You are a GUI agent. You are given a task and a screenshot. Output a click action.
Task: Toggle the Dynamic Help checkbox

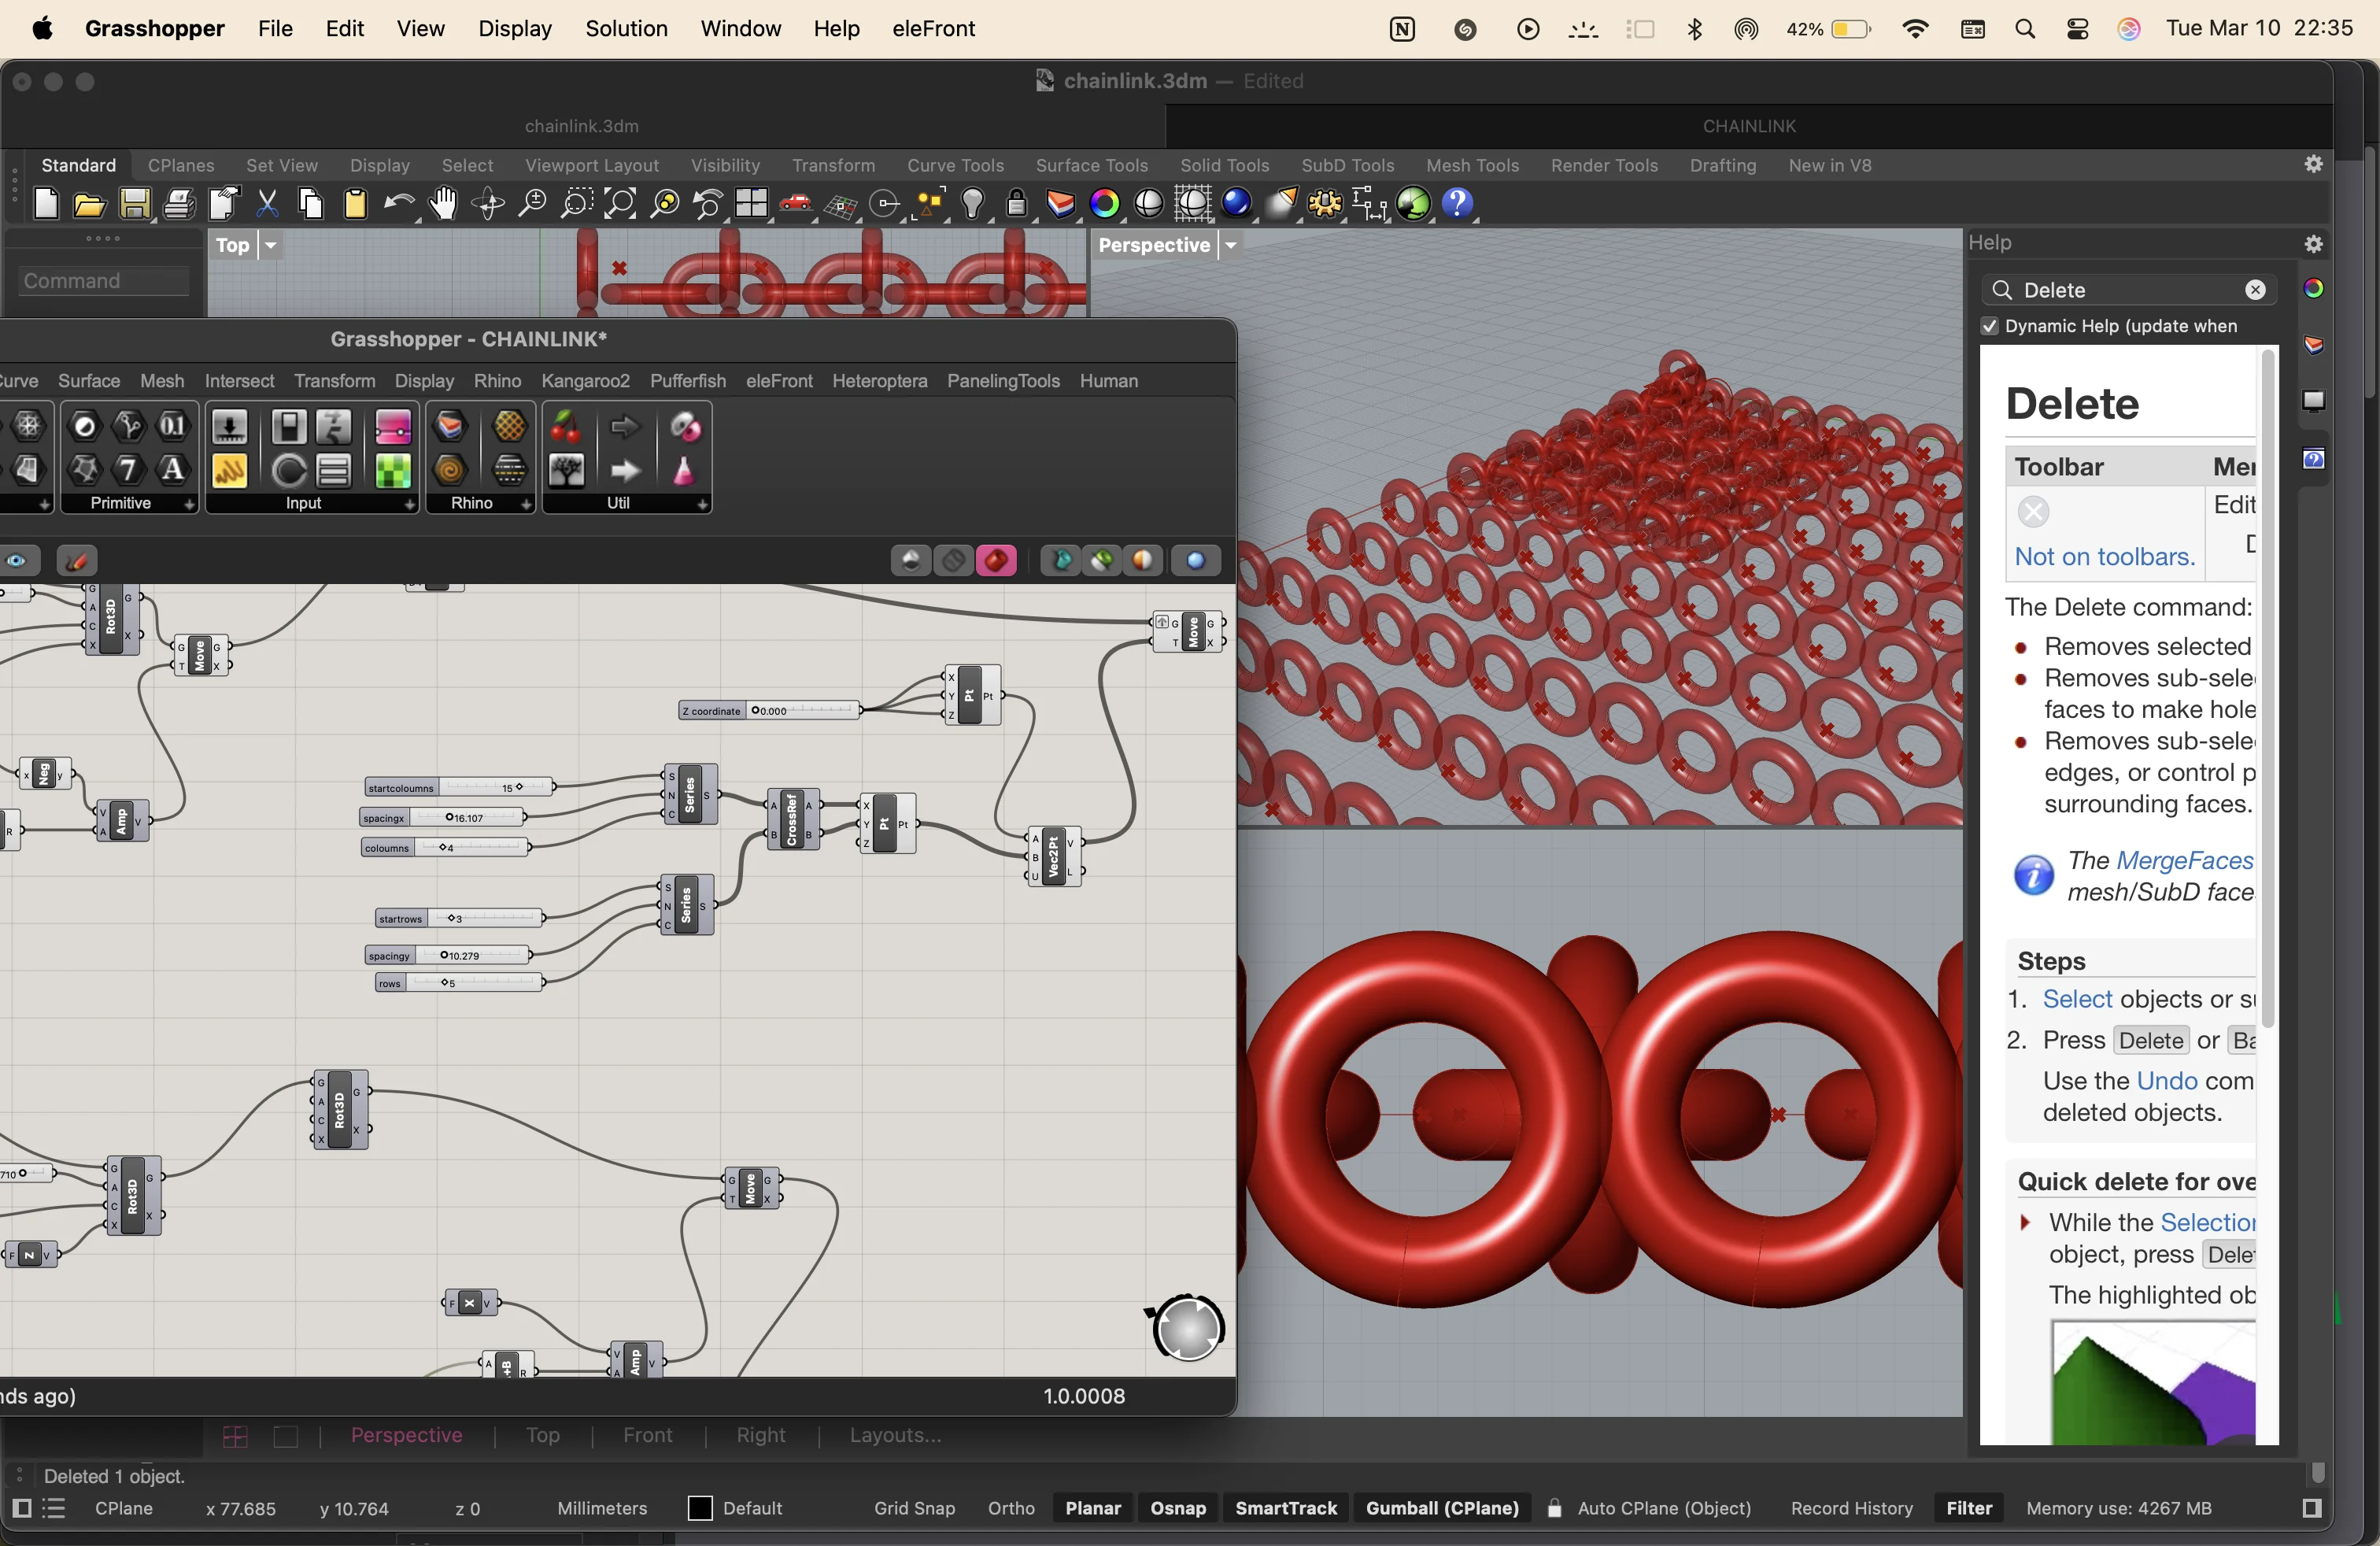(1990, 327)
